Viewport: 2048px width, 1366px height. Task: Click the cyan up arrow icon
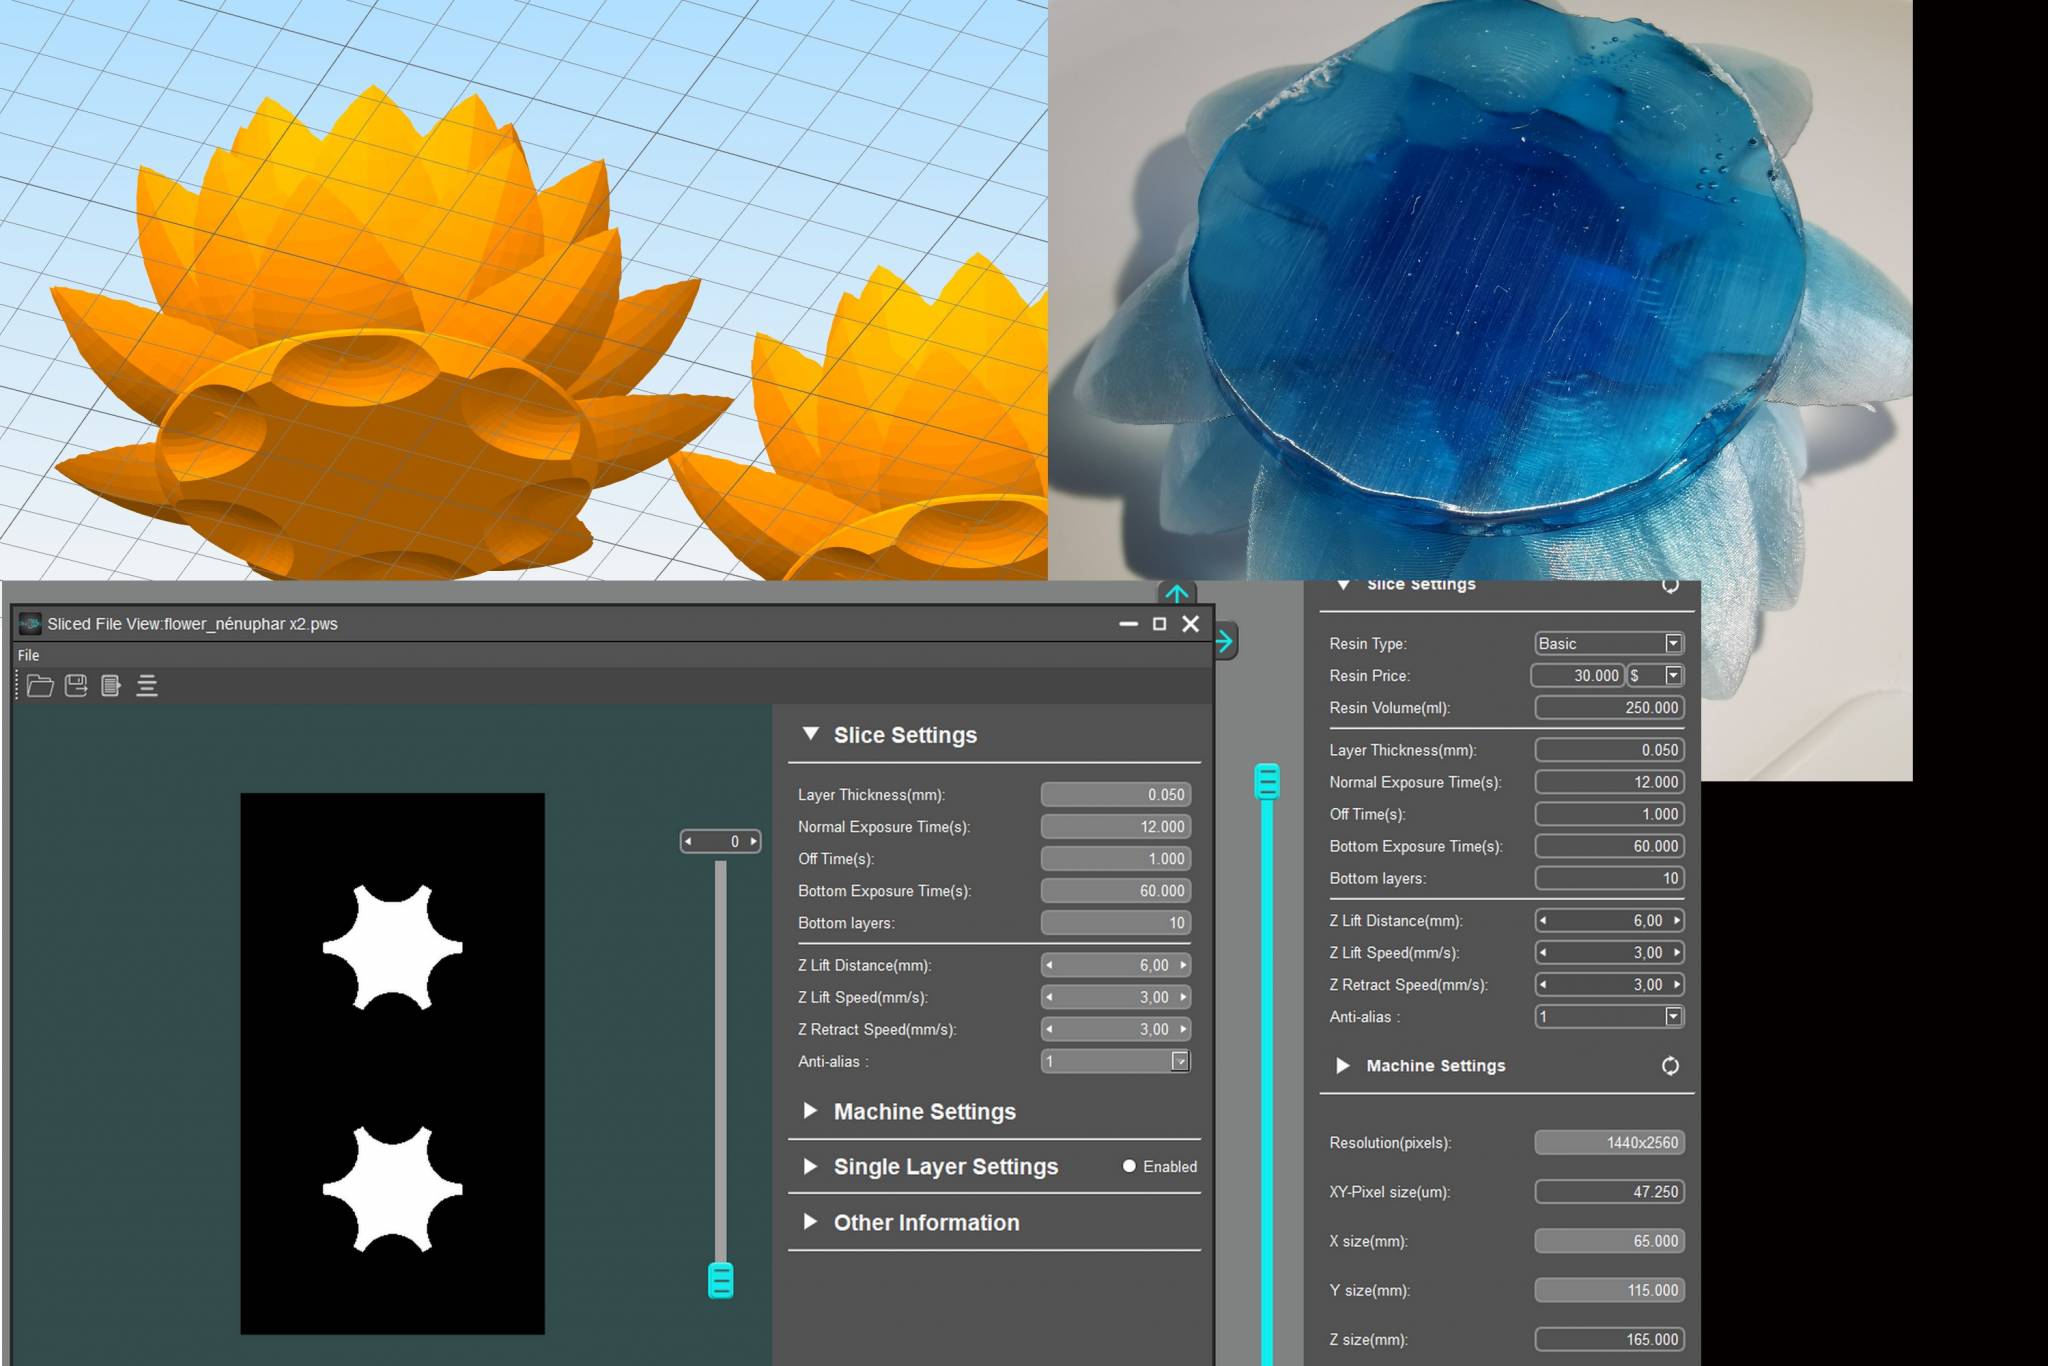(x=1177, y=593)
